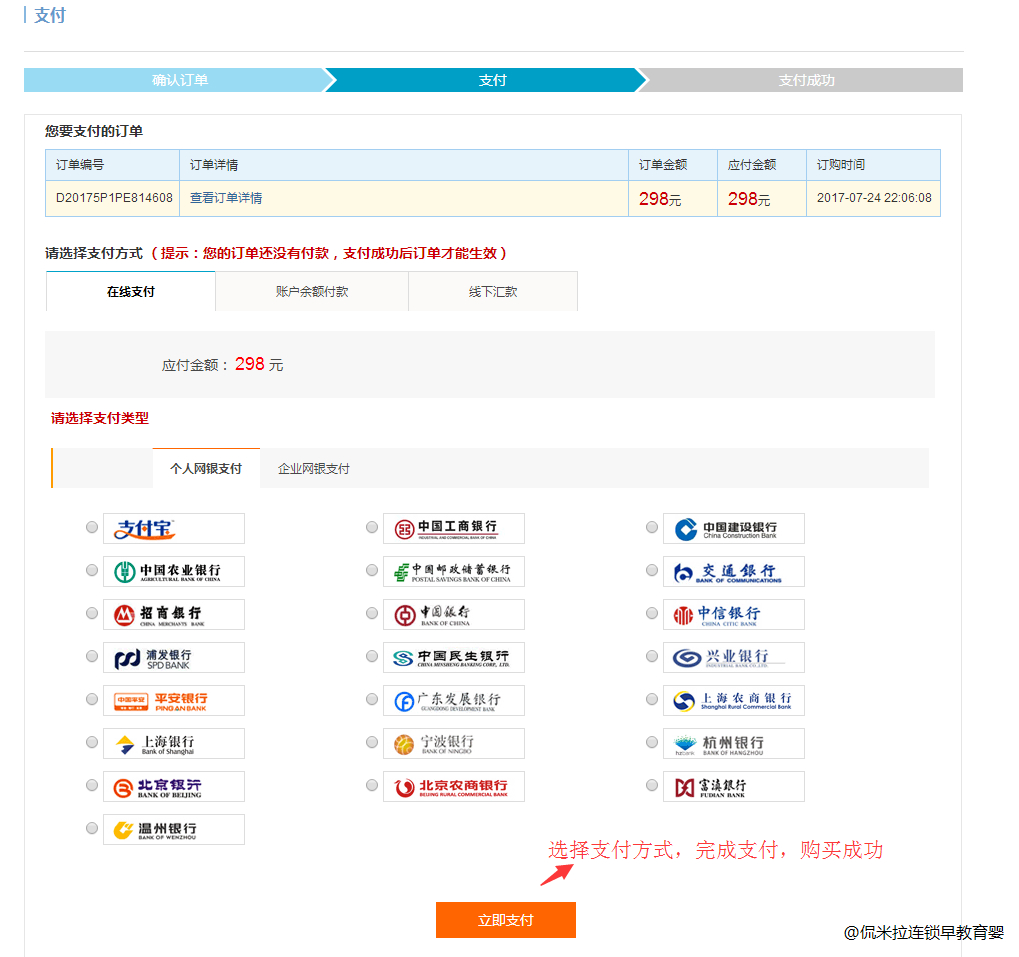Select the radio button for 平安银行
Image resolution: width=1019 pixels, height=957 pixels.
pyautogui.click(x=92, y=699)
